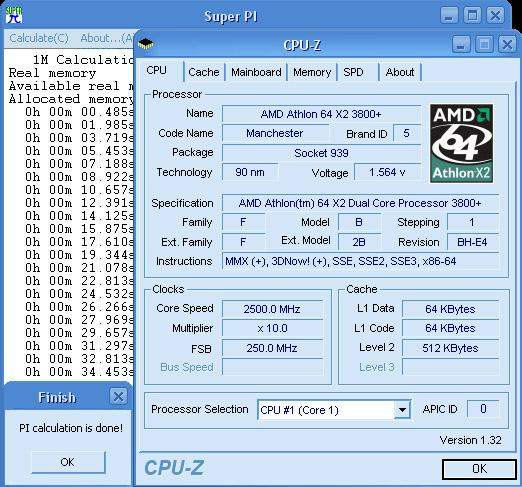The image size is (522, 487).
Task: Switch to the Memory tab
Action: (x=312, y=72)
